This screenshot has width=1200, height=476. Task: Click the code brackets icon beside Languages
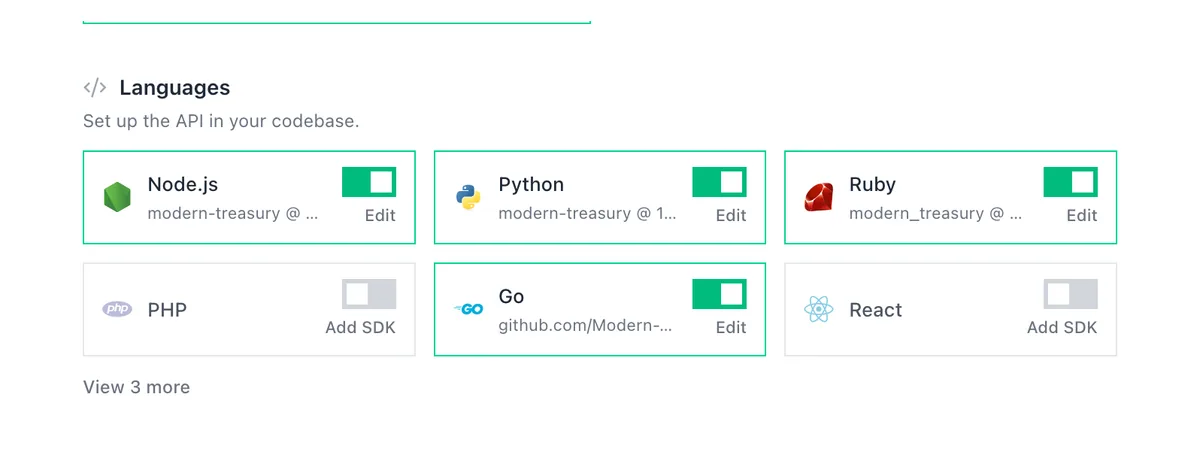[x=95, y=87]
